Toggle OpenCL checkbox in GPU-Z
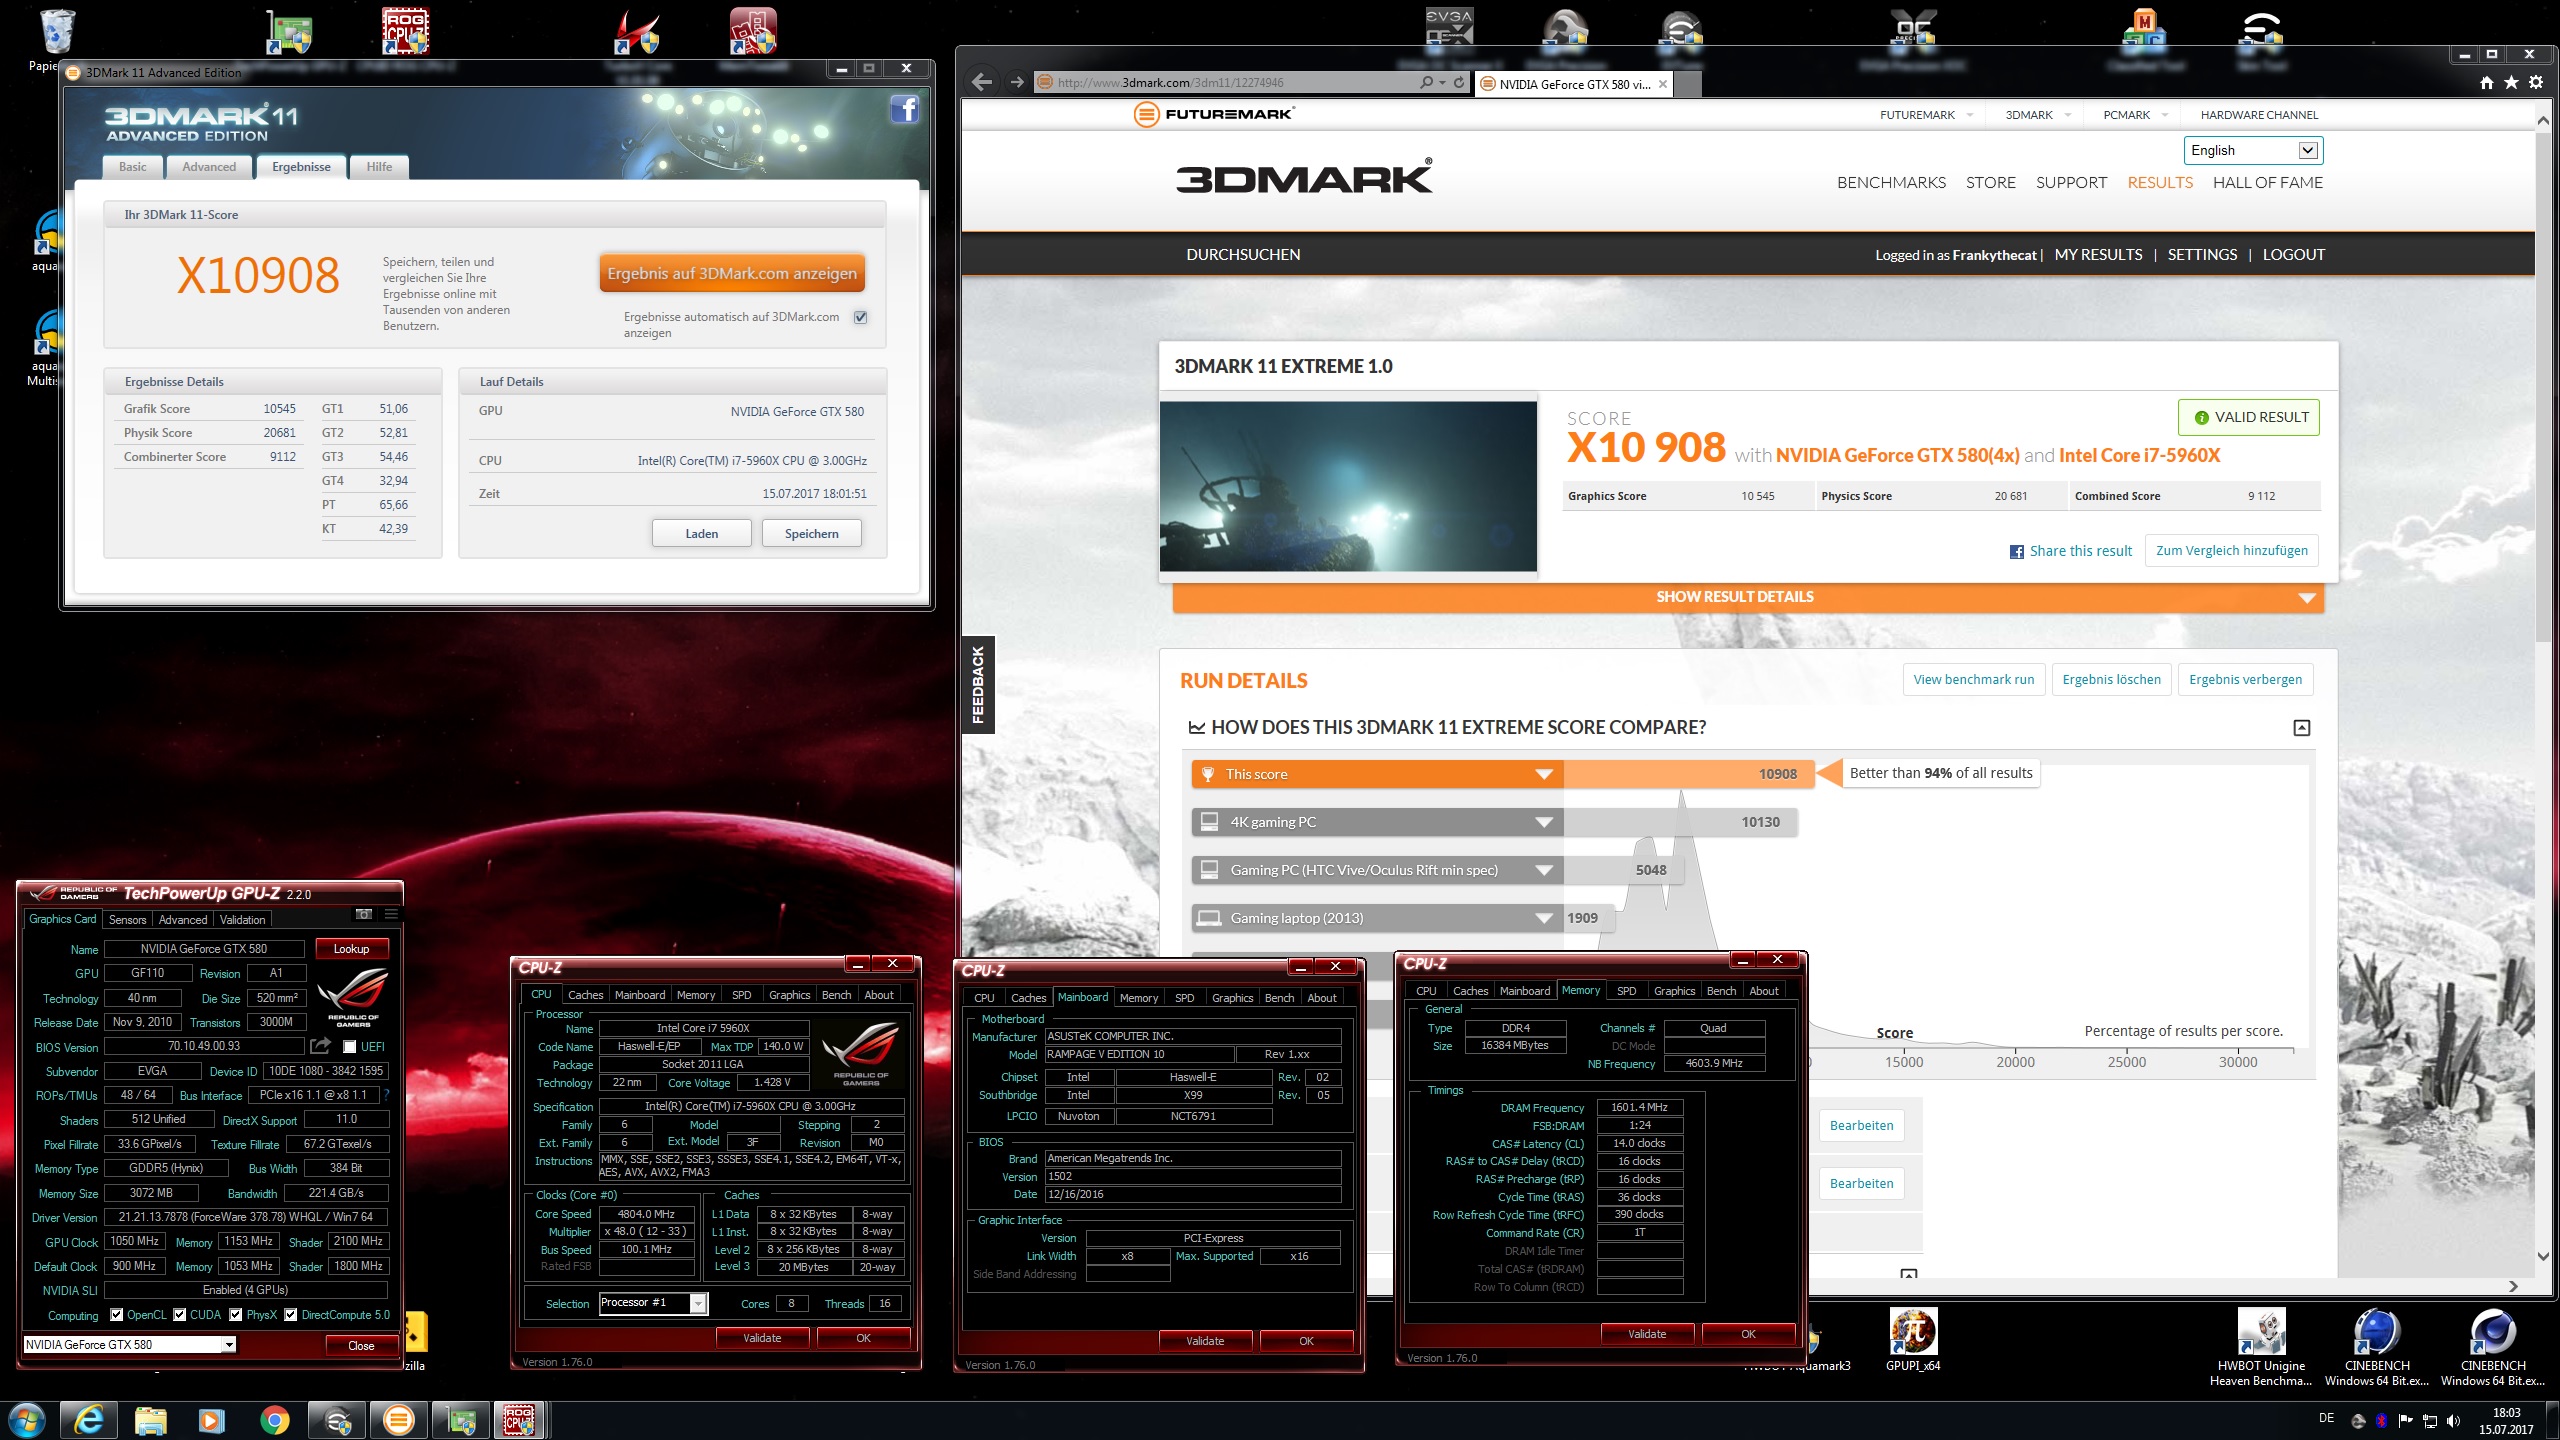The height and width of the screenshot is (1440, 2560). [117, 1314]
